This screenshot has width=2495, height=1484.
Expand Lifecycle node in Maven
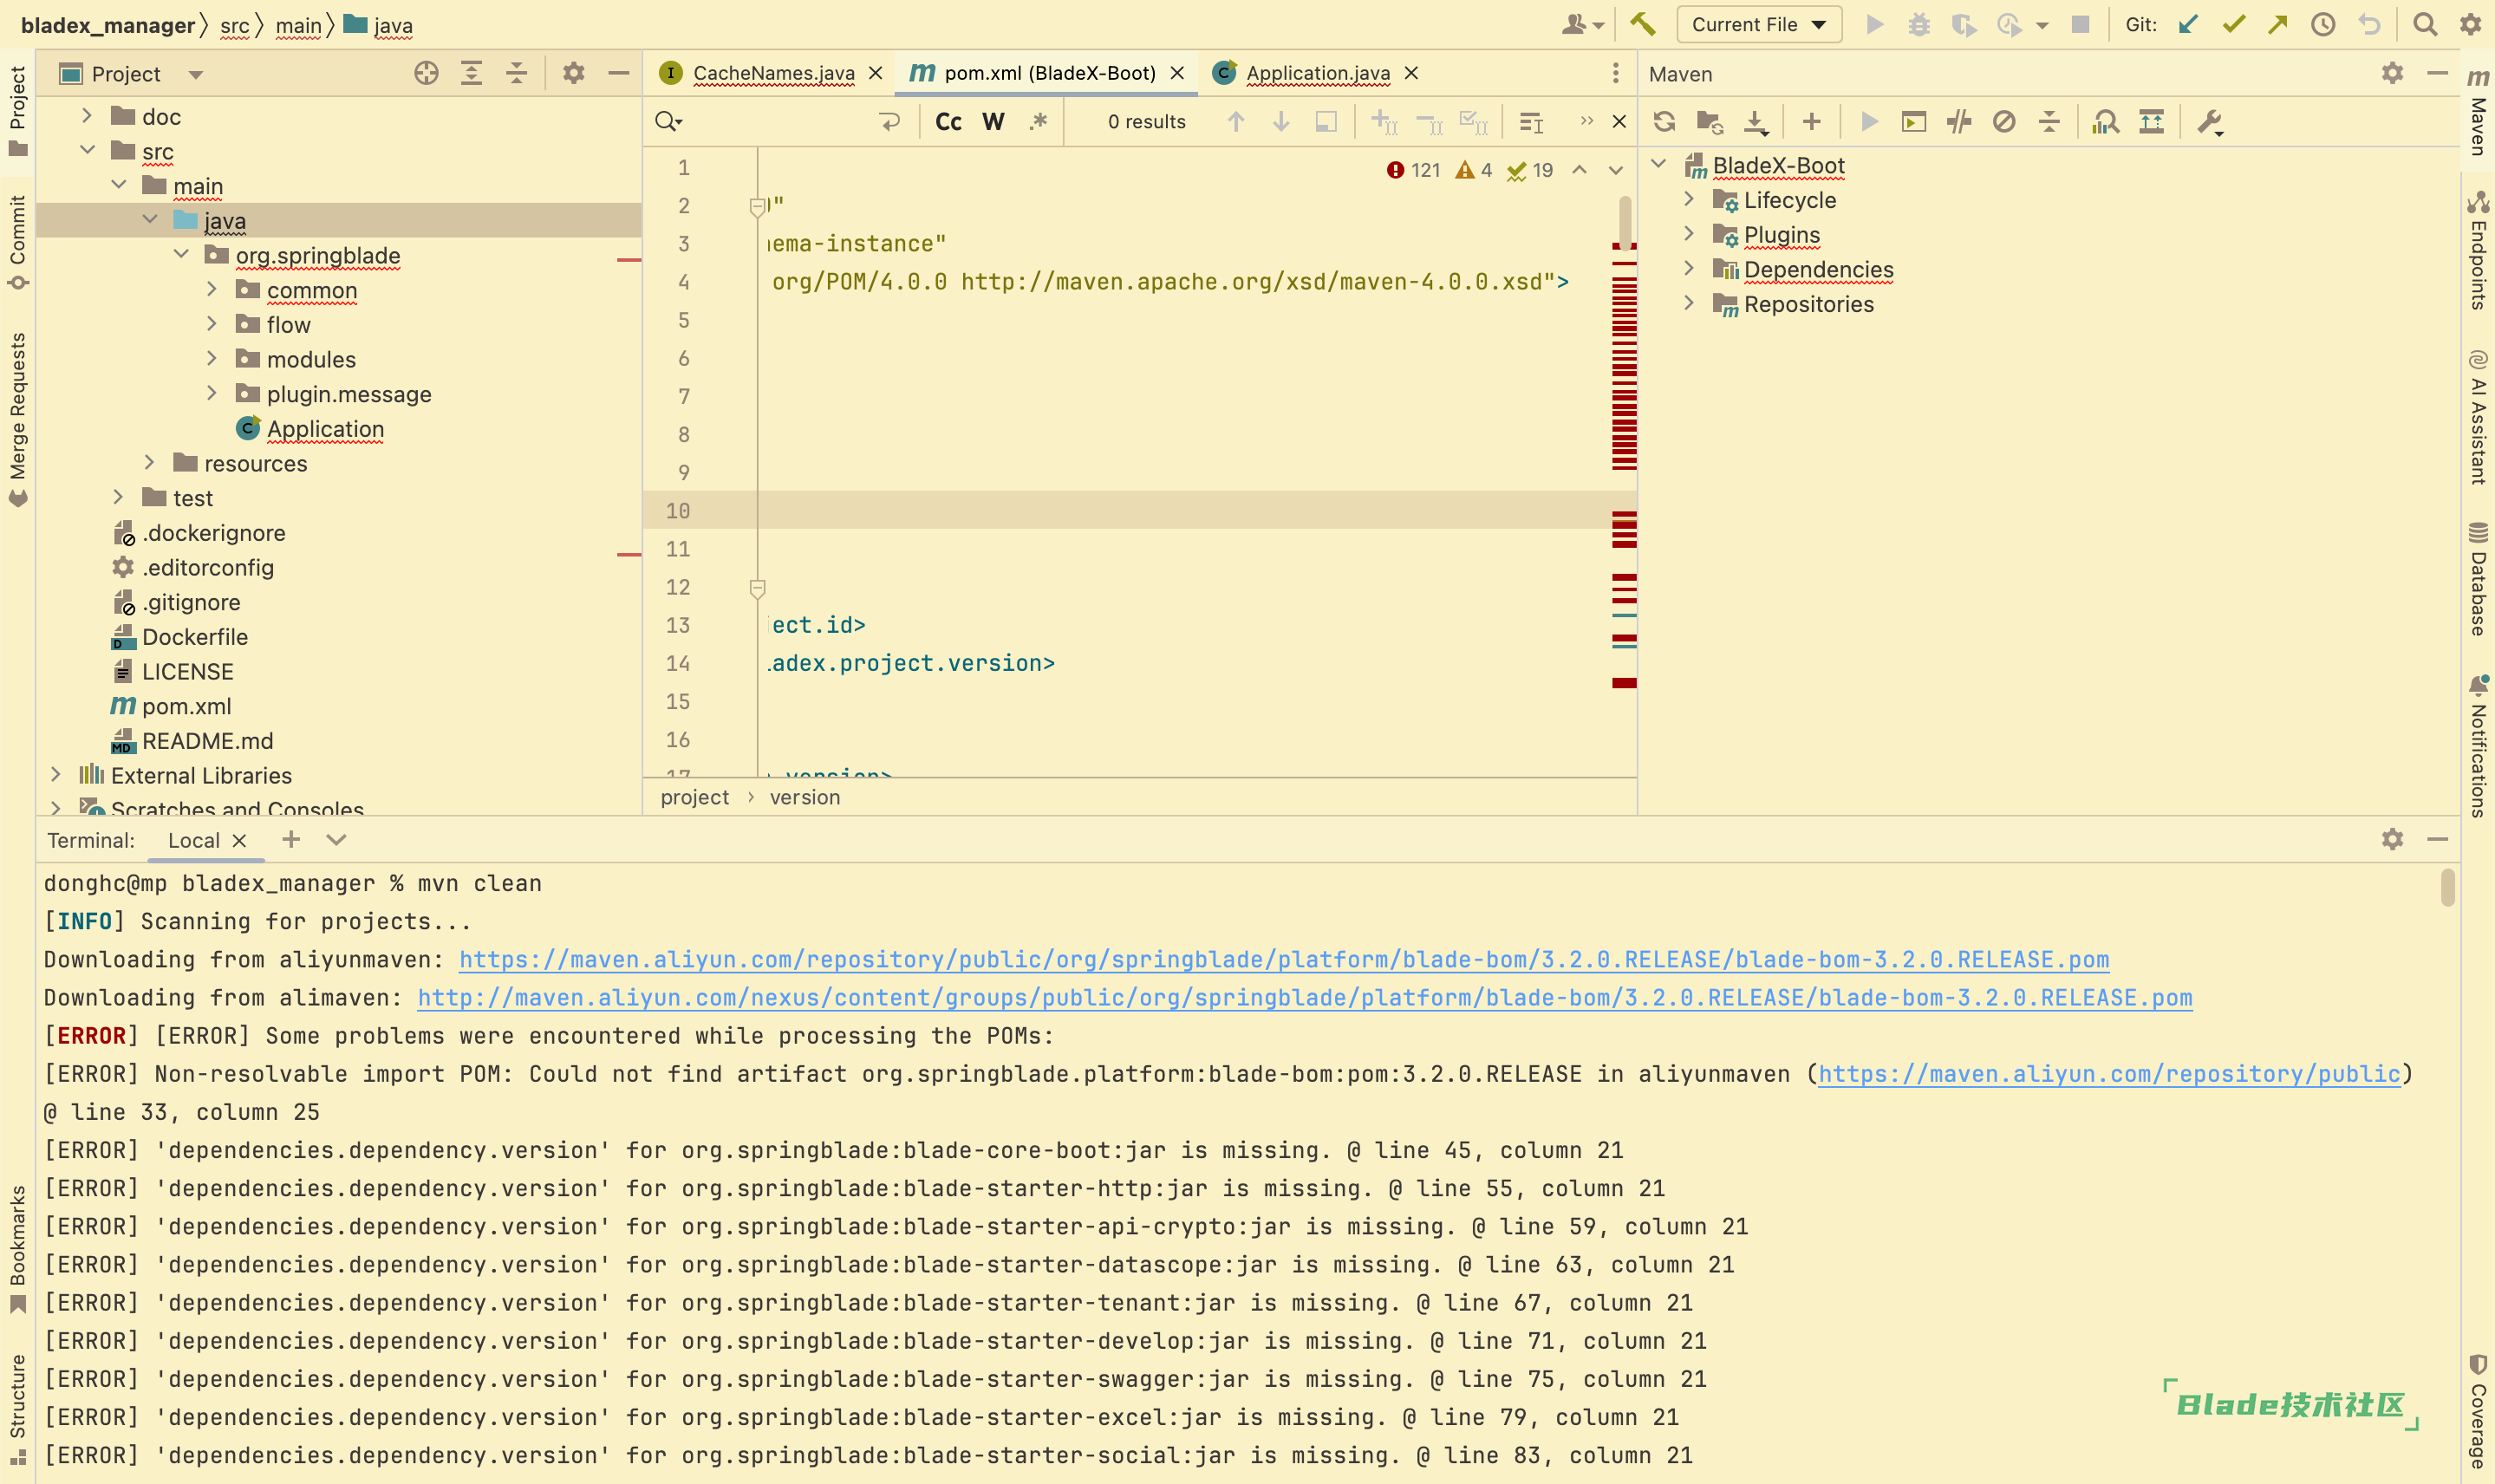(x=1689, y=199)
